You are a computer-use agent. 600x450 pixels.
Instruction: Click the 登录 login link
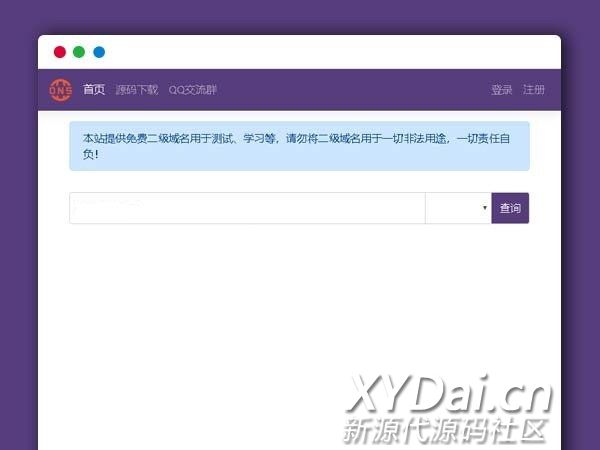coord(501,90)
